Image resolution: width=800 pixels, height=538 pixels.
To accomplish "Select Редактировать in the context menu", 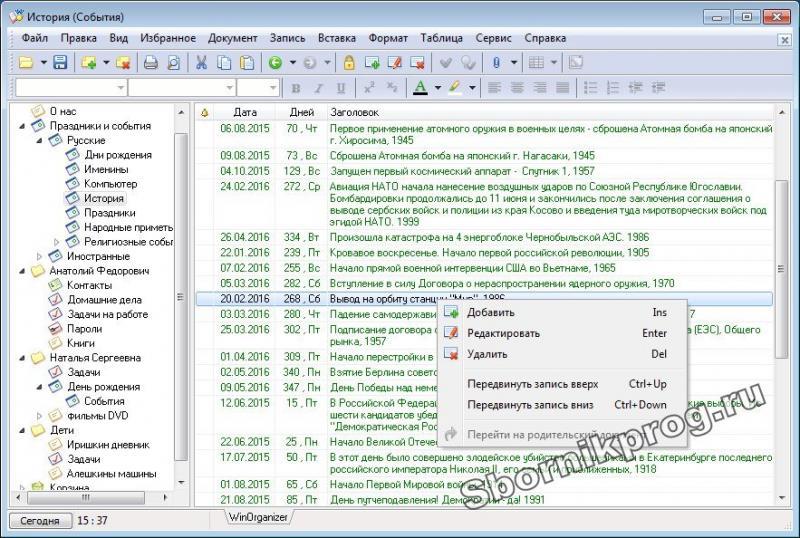I will click(503, 333).
